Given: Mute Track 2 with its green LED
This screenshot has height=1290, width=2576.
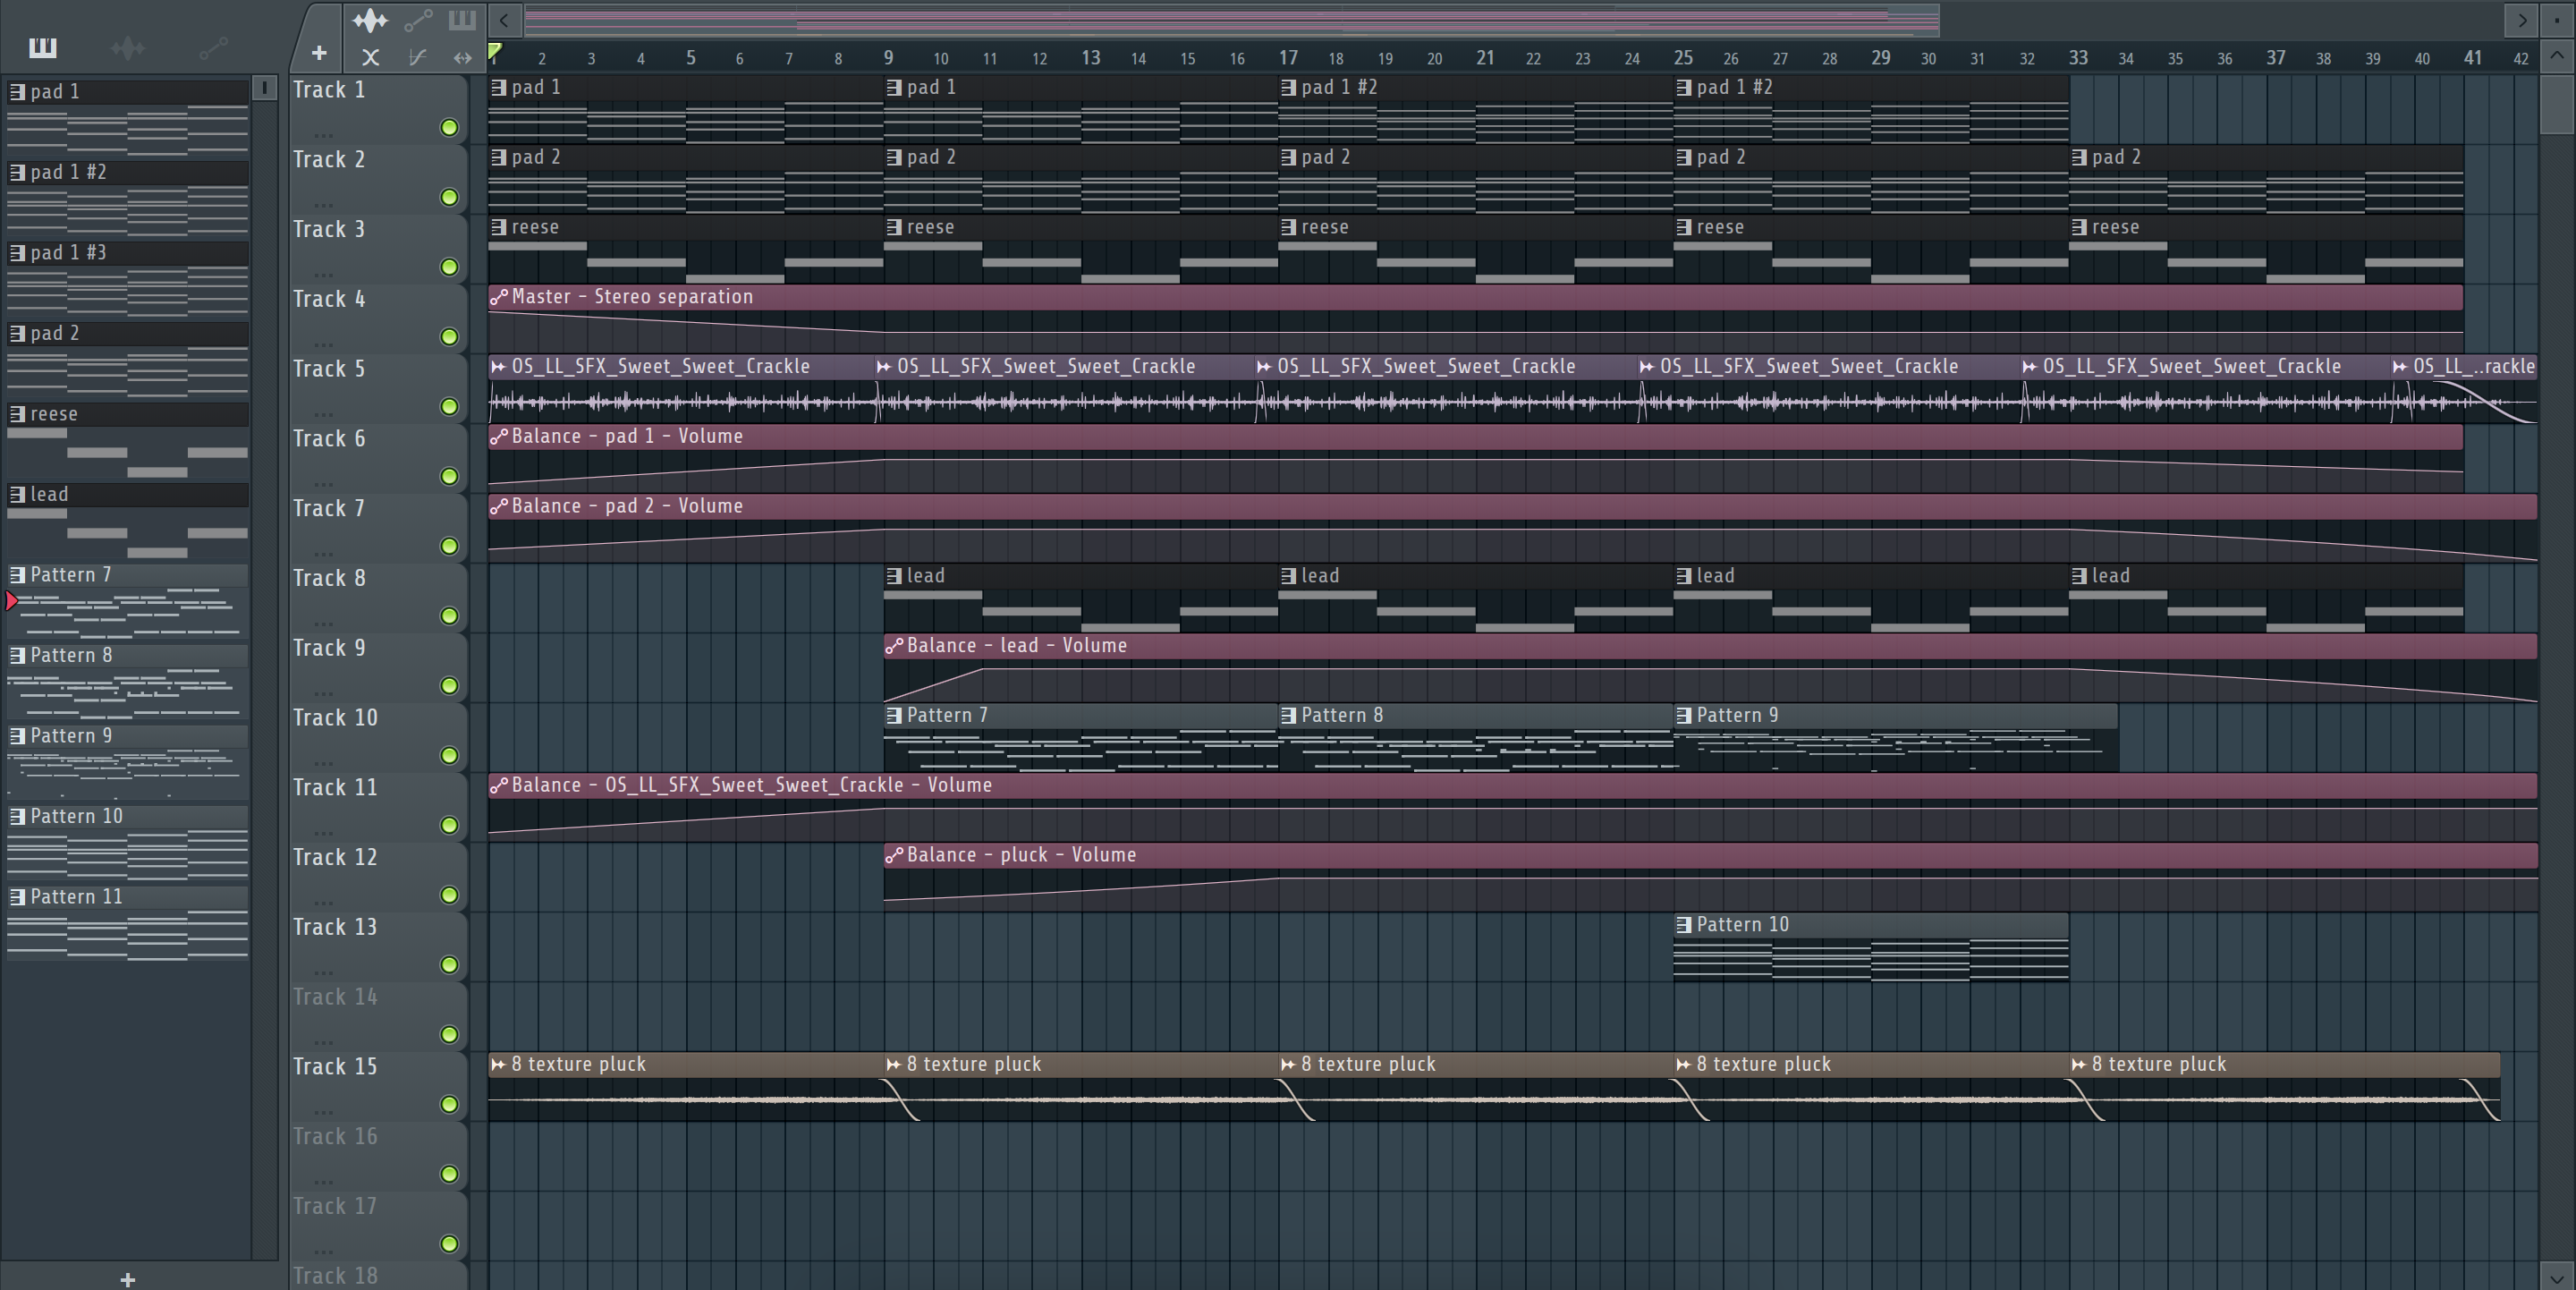Looking at the screenshot, I should tap(449, 197).
